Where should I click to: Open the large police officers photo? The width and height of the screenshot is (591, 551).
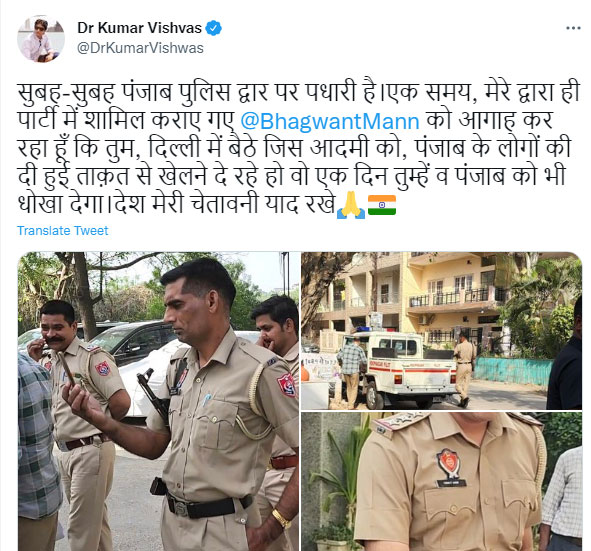tap(158, 401)
